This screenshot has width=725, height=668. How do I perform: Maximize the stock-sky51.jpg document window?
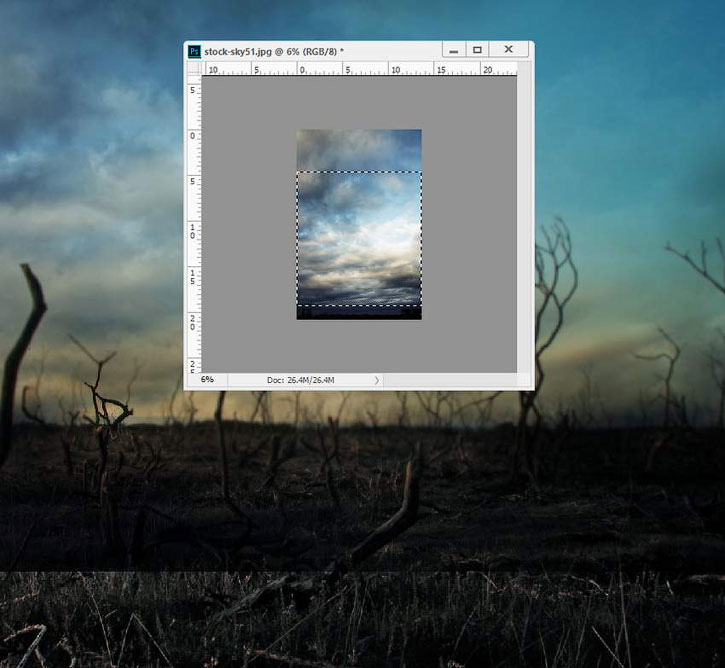(x=477, y=50)
